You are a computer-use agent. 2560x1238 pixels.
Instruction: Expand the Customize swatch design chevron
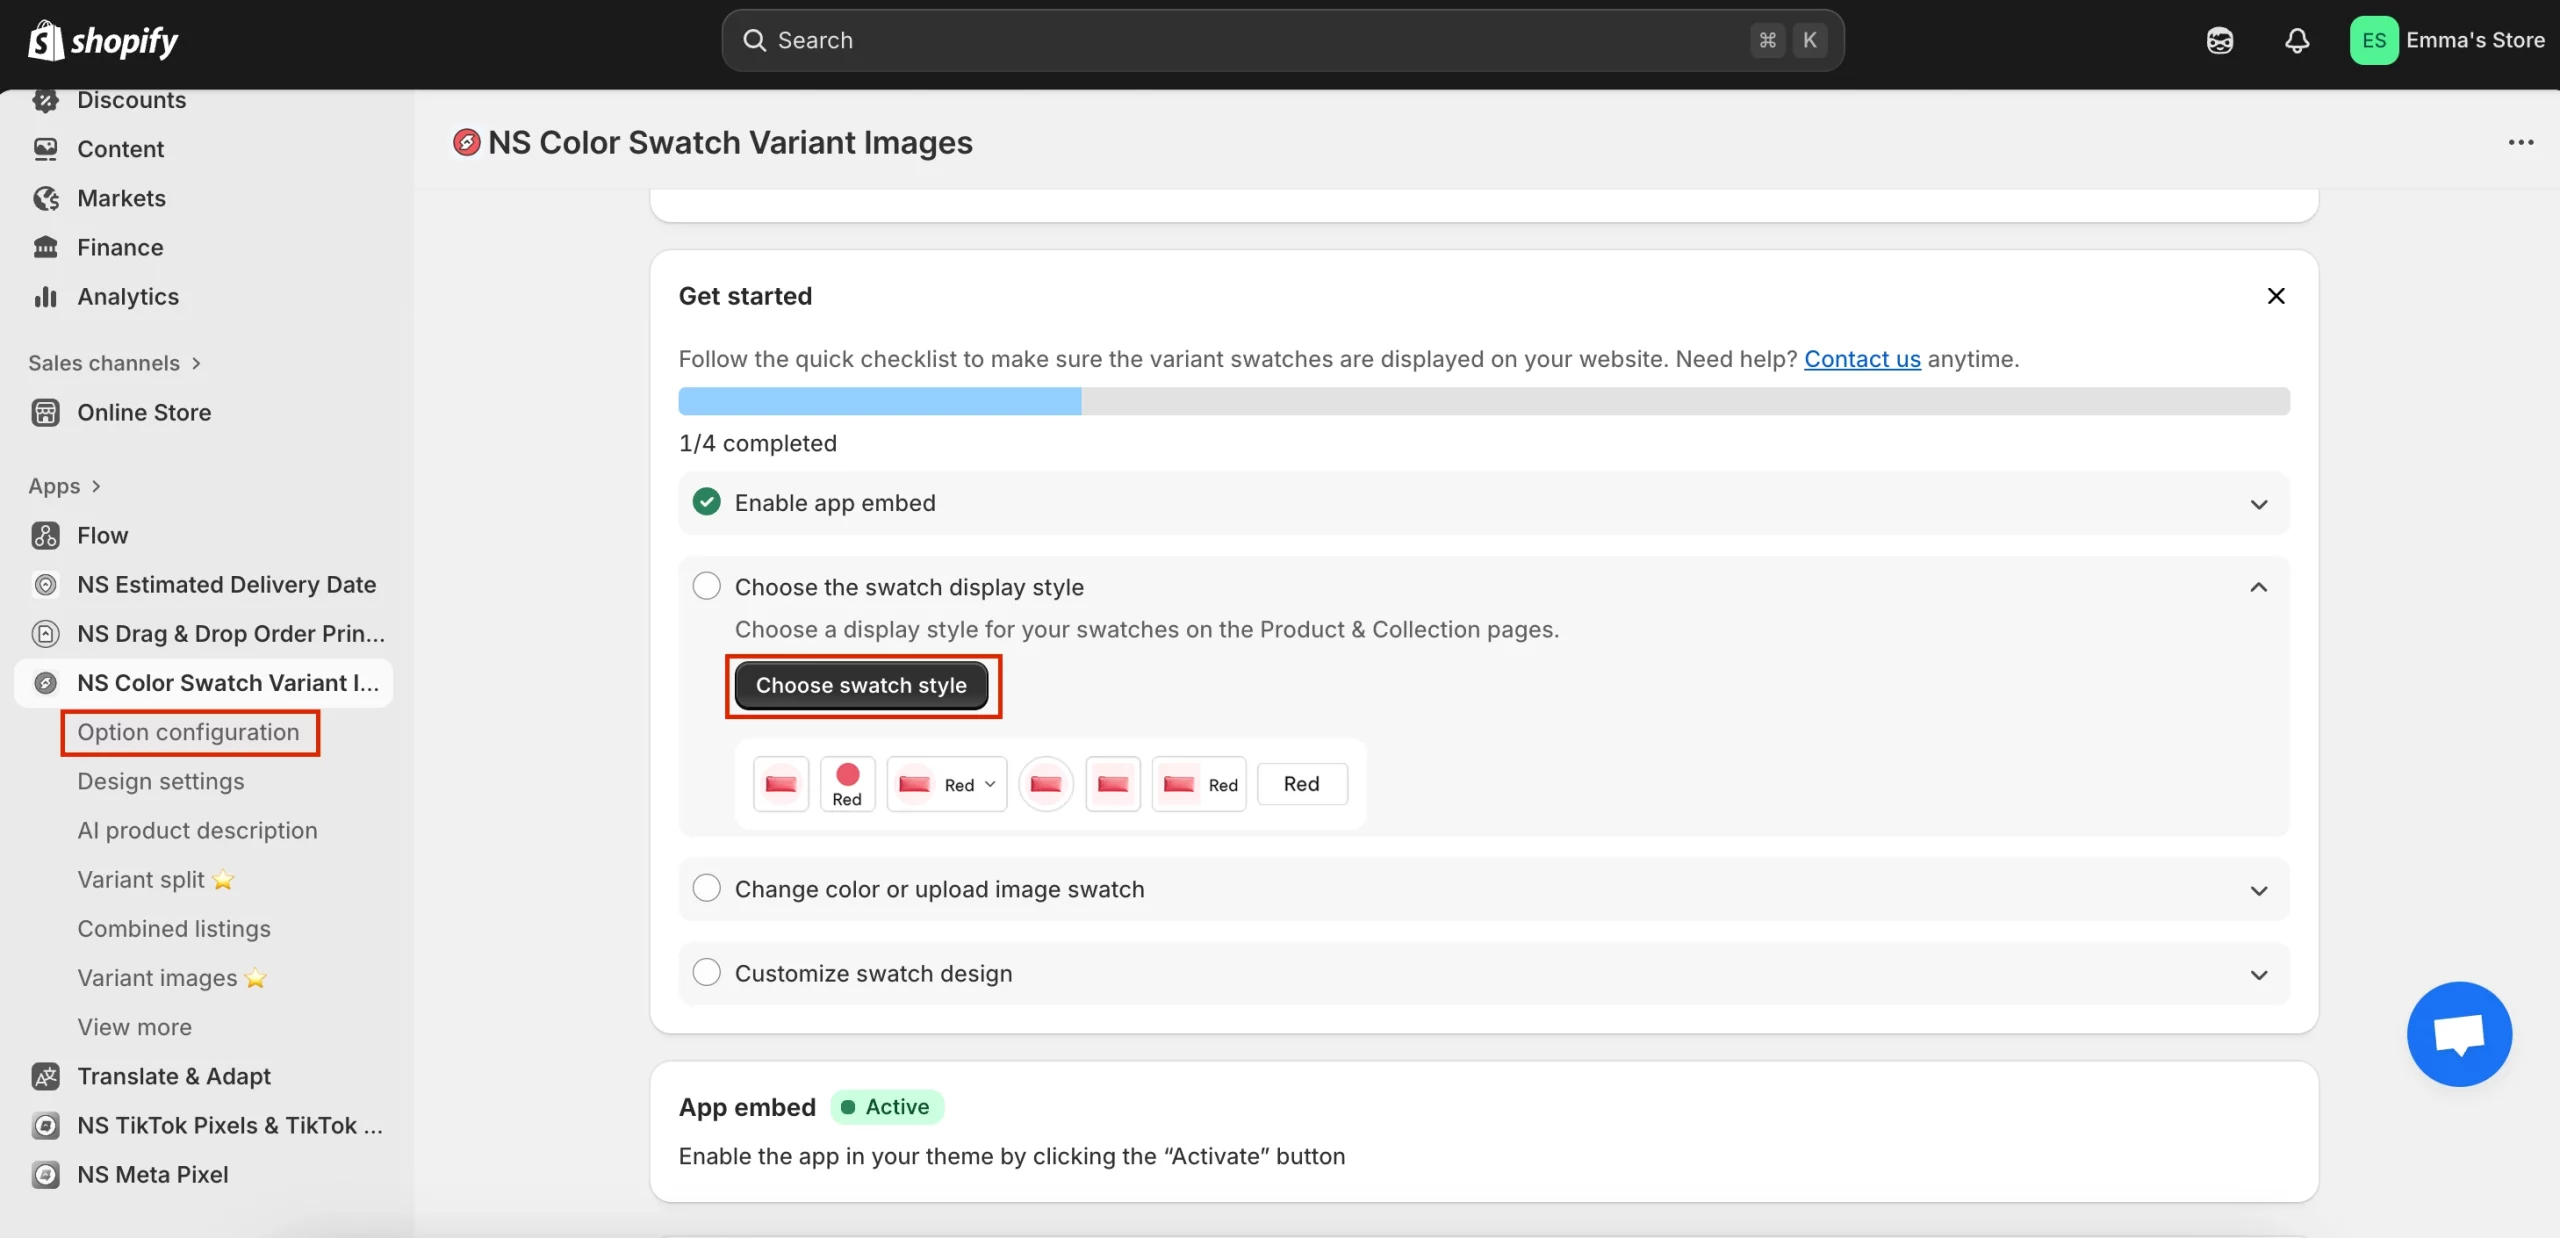click(2258, 975)
